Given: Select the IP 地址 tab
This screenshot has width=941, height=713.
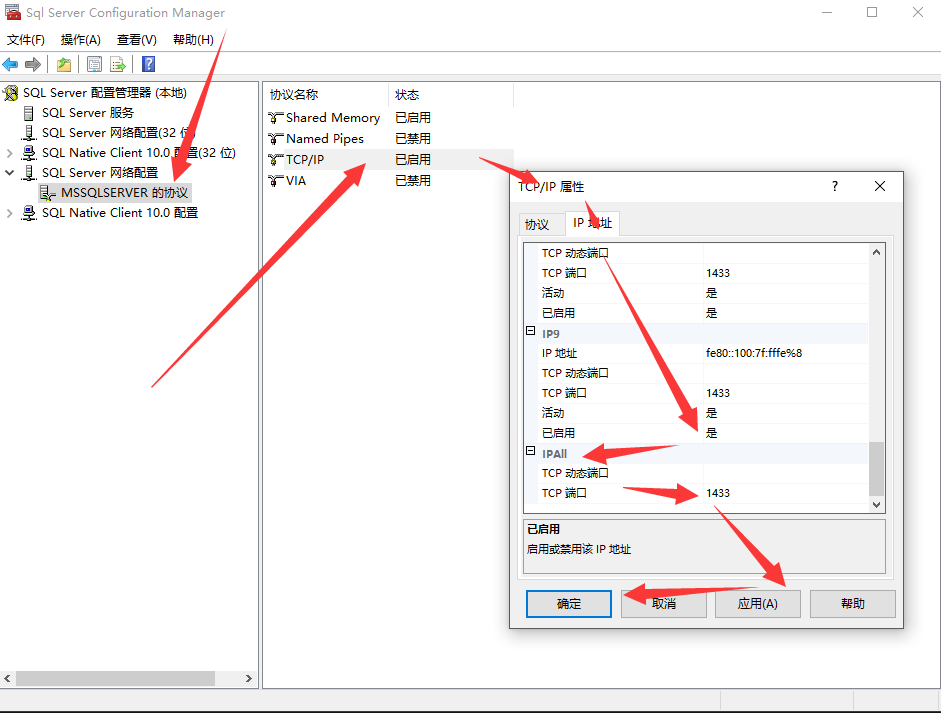Looking at the screenshot, I should [592, 223].
